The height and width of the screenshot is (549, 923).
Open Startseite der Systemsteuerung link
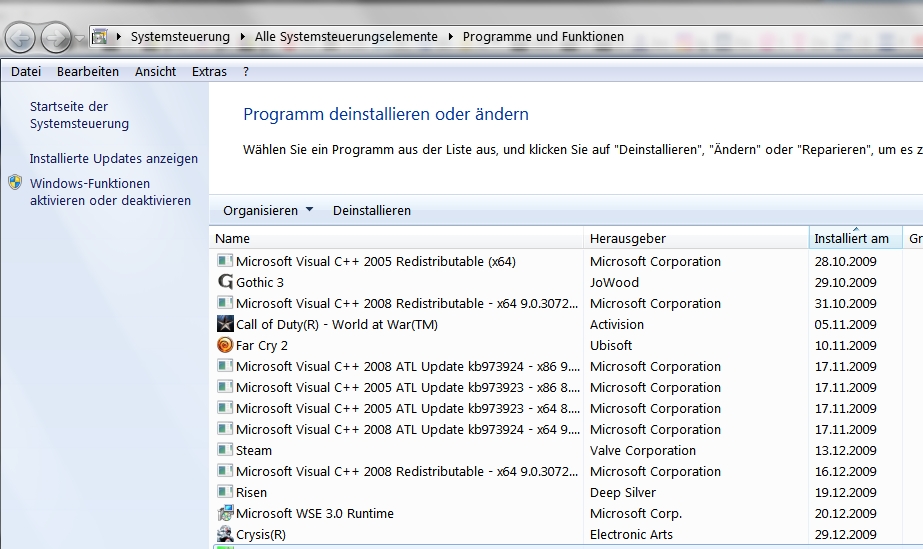(79, 115)
